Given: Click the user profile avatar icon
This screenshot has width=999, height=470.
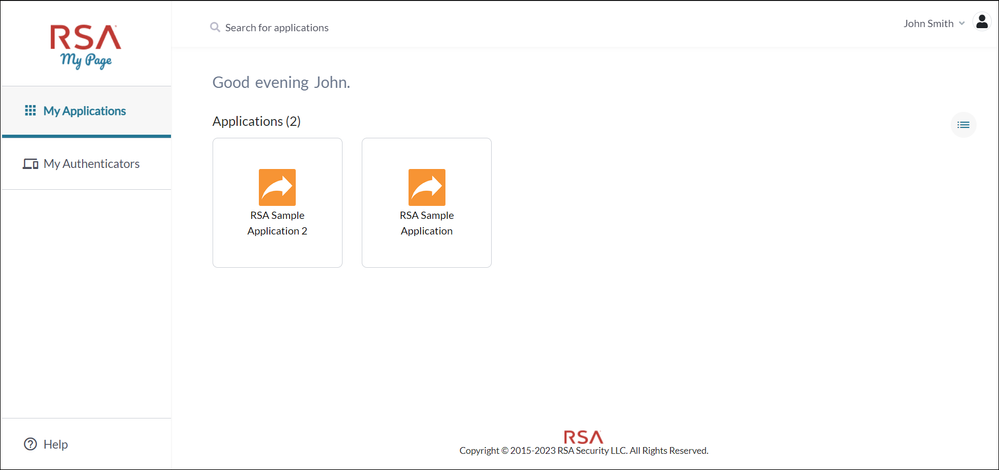Looking at the screenshot, I should (x=981, y=23).
